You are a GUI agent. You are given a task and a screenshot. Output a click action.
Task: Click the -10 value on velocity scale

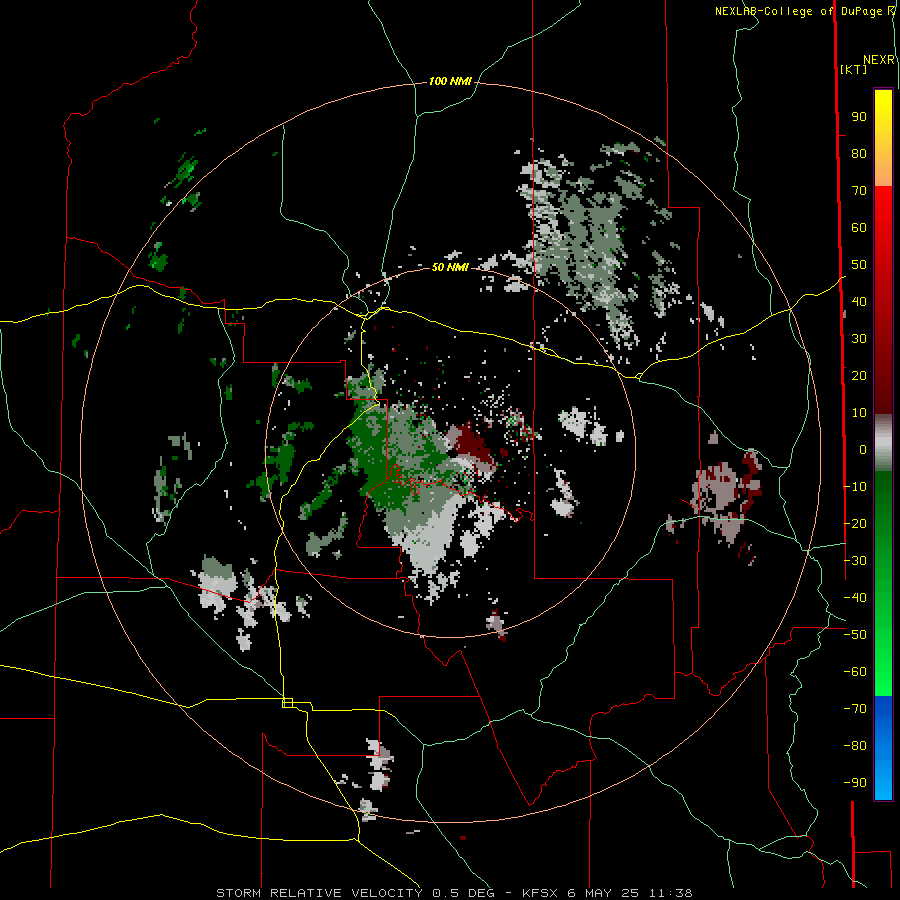pos(855,487)
